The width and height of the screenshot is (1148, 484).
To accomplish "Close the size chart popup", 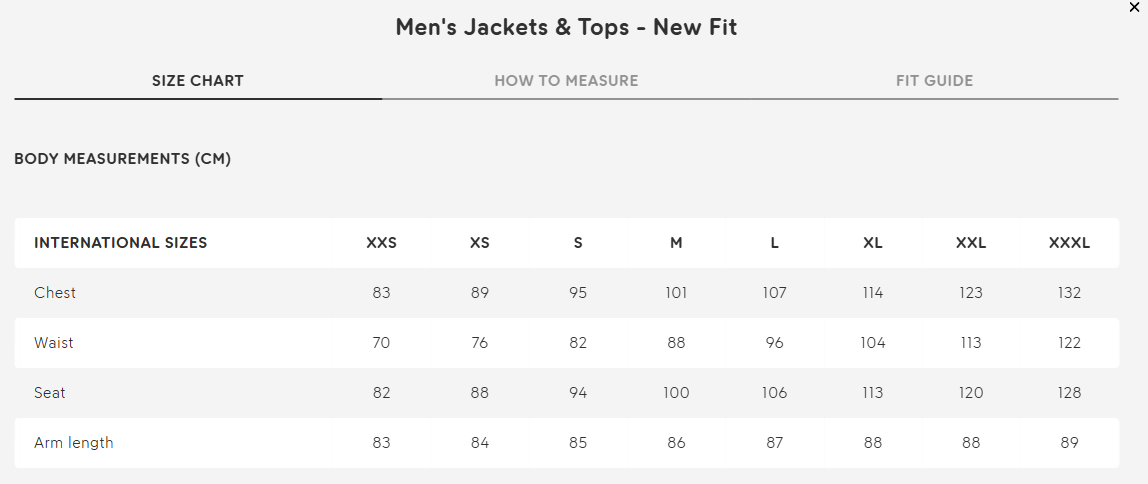I will (x=1133, y=7).
